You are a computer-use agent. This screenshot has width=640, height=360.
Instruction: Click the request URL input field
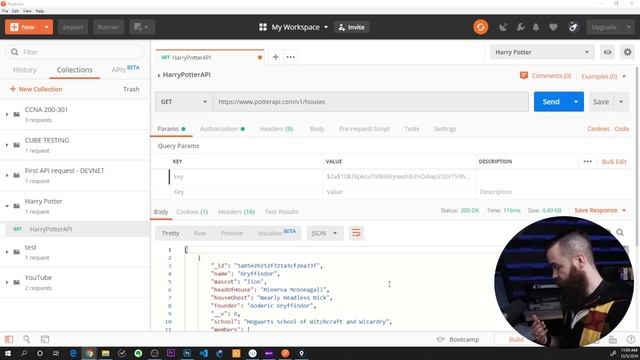click(x=371, y=102)
